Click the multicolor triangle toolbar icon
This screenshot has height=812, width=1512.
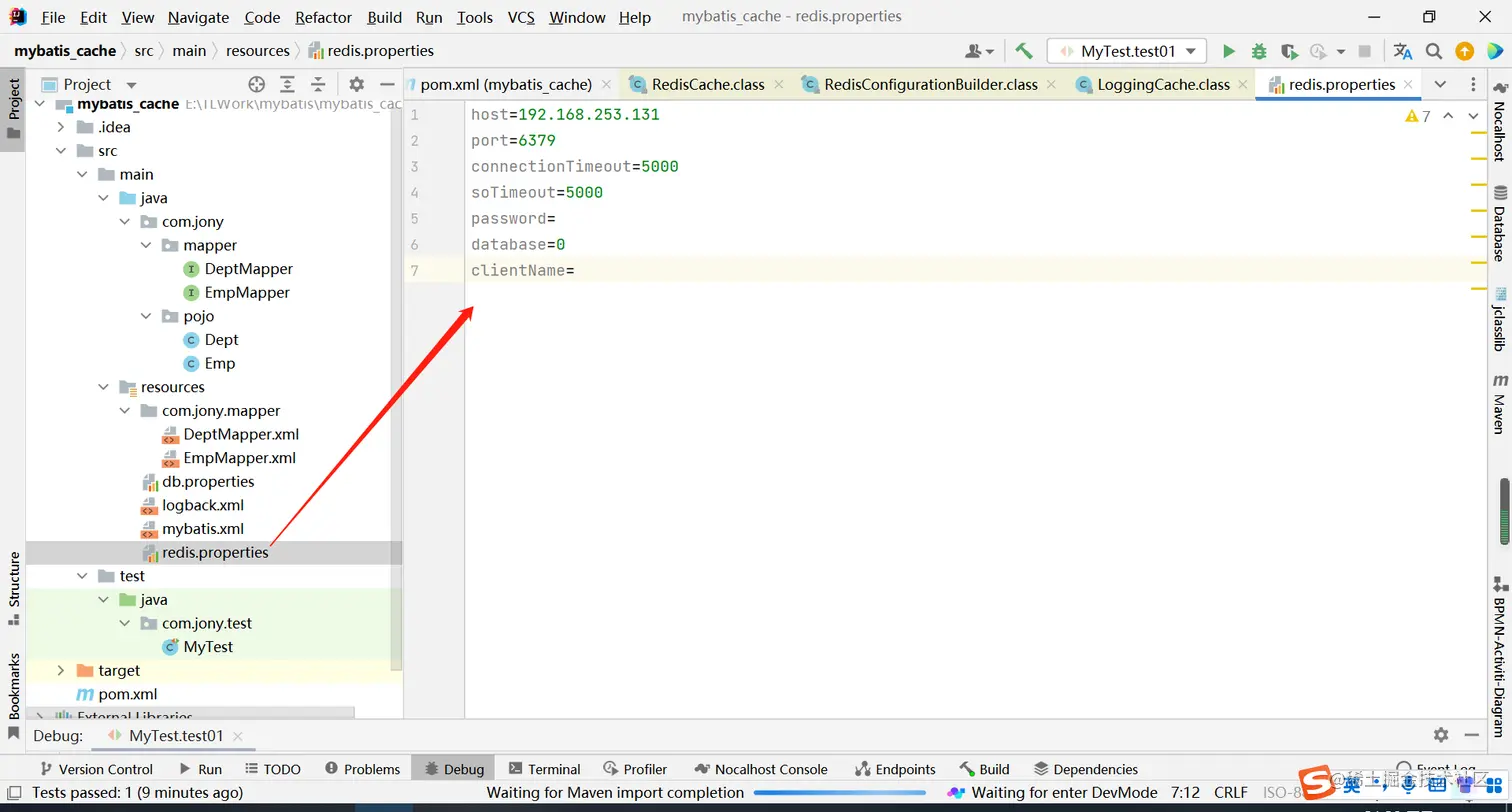[x=1494, y=51]
